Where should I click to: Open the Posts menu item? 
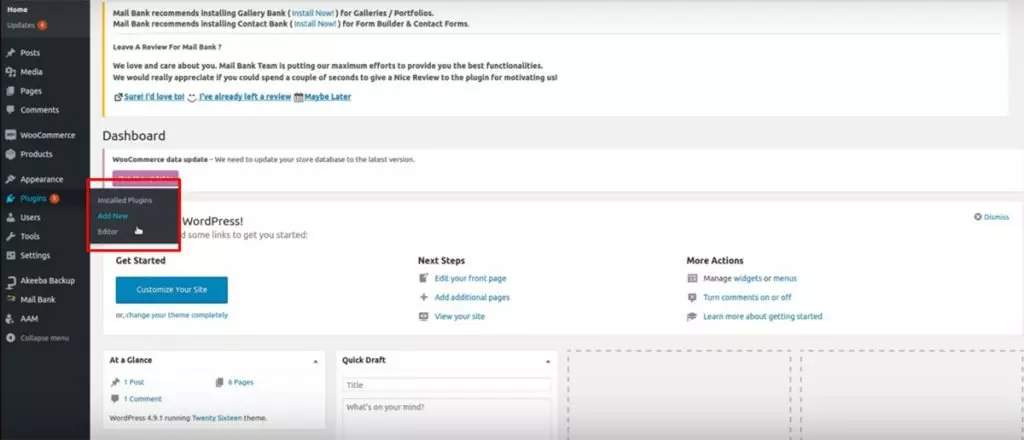(30, 53)
